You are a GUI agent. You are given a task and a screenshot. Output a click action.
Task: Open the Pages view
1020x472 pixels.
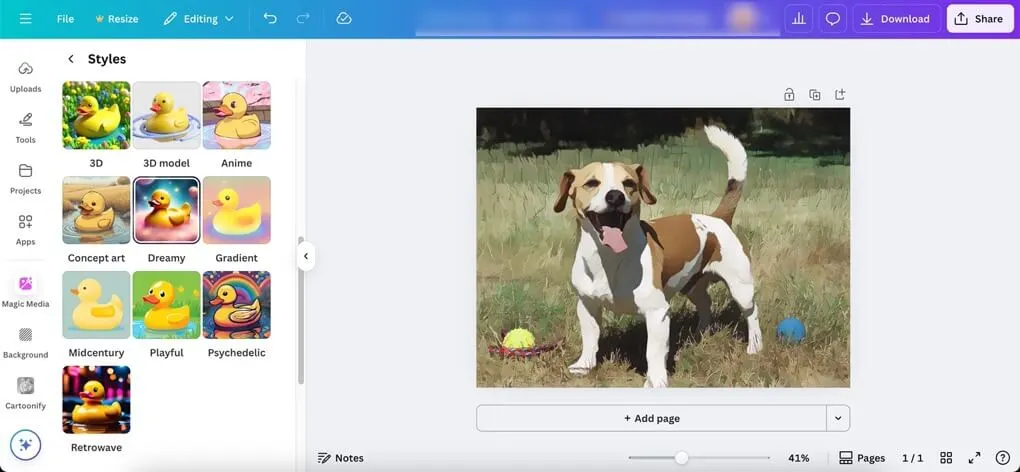(x=862, y=458)
